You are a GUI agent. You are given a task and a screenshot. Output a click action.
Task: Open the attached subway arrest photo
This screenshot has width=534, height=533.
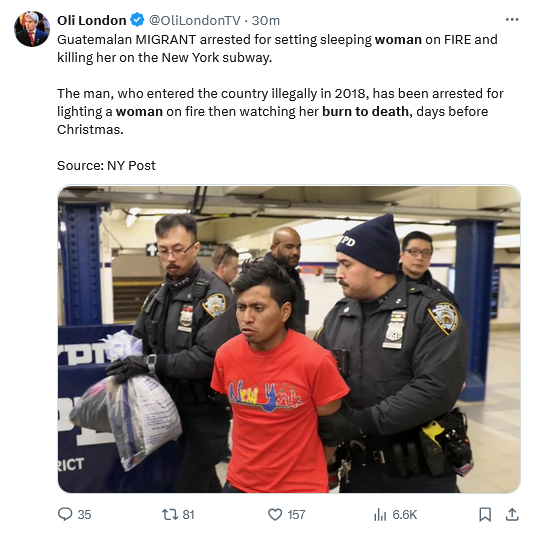[289, 339]
